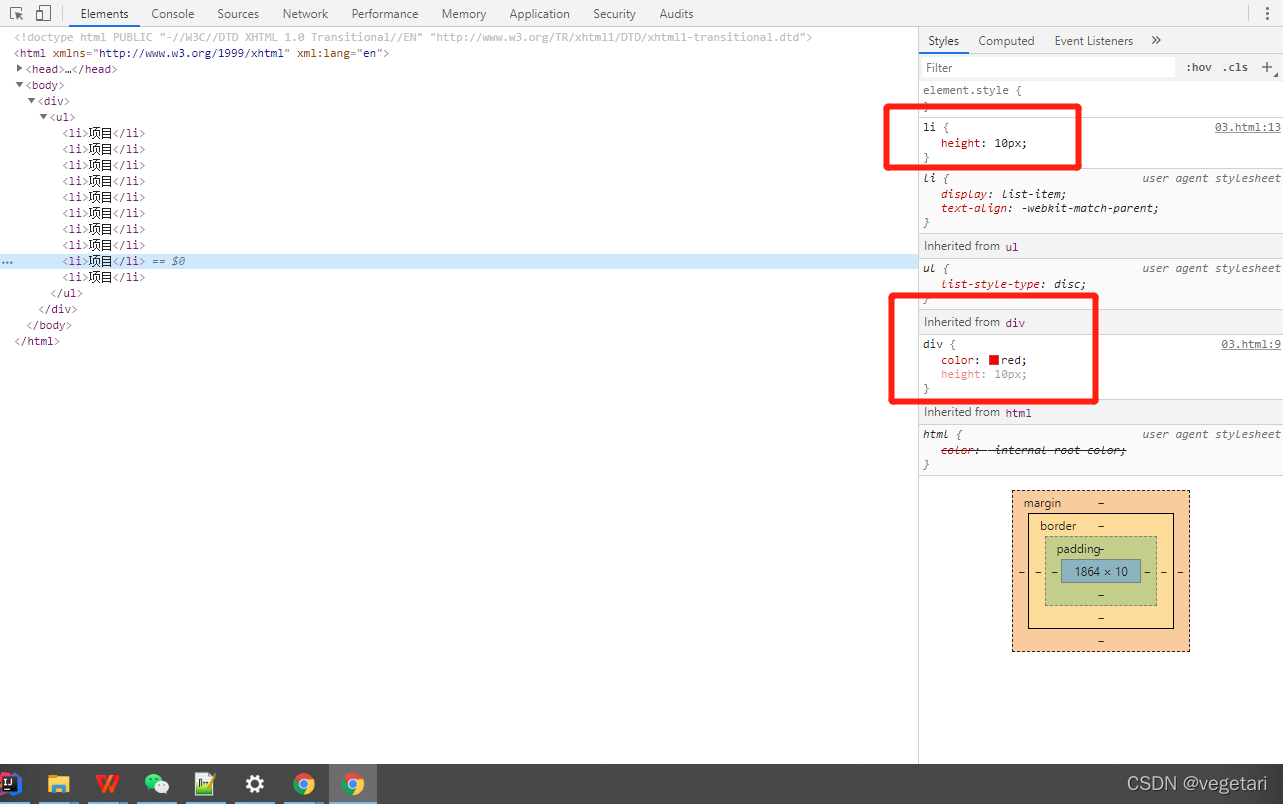The height and width of the screenshot is (804, 1283).
Task: Open the Application tab
Action: click(x=540, y=14)
